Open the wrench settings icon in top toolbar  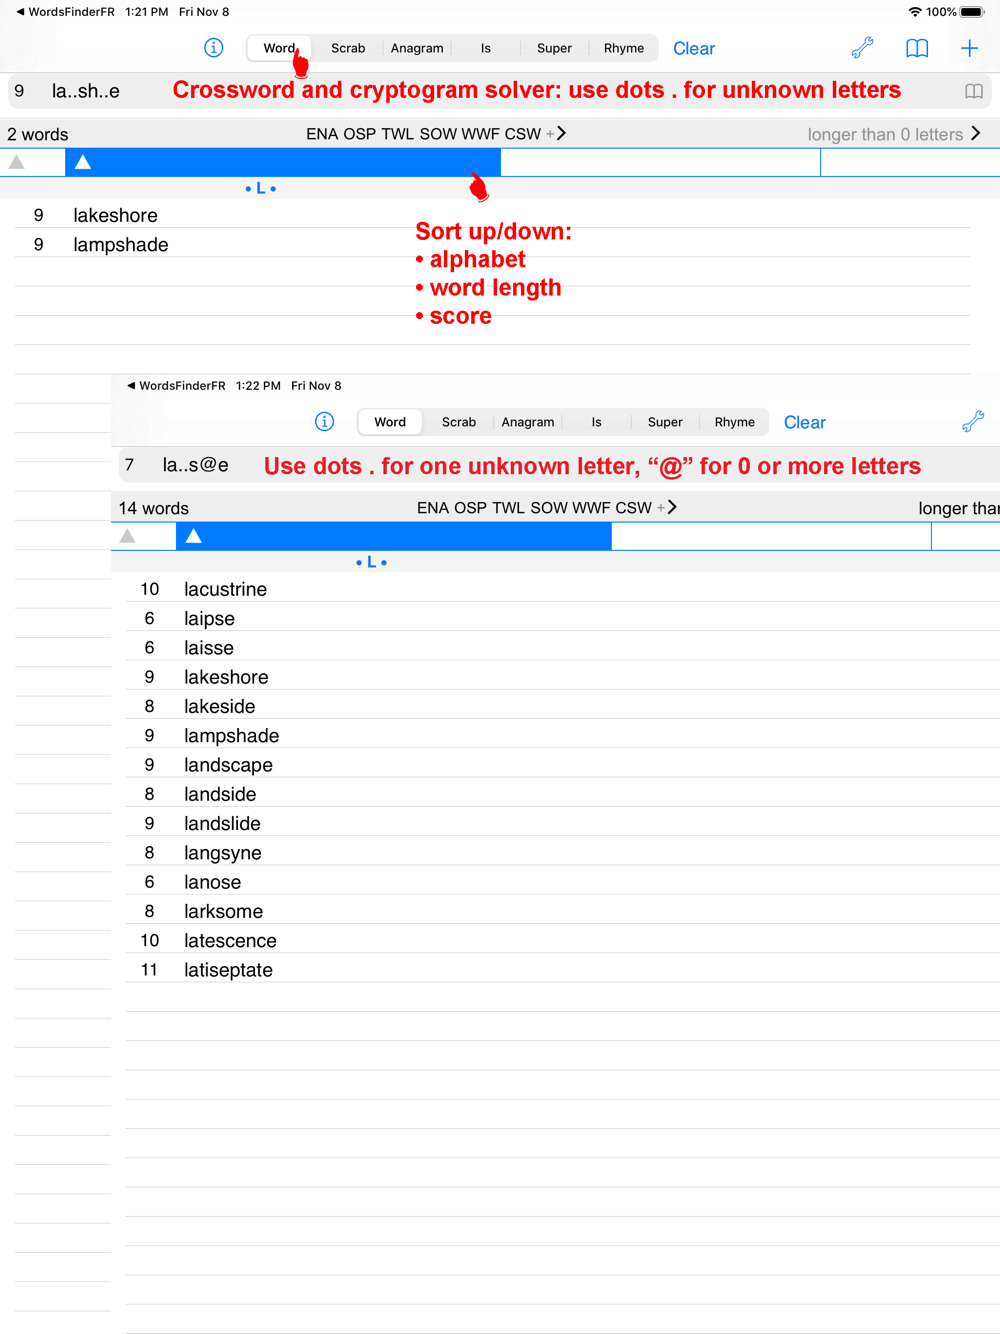coord(862,48)
